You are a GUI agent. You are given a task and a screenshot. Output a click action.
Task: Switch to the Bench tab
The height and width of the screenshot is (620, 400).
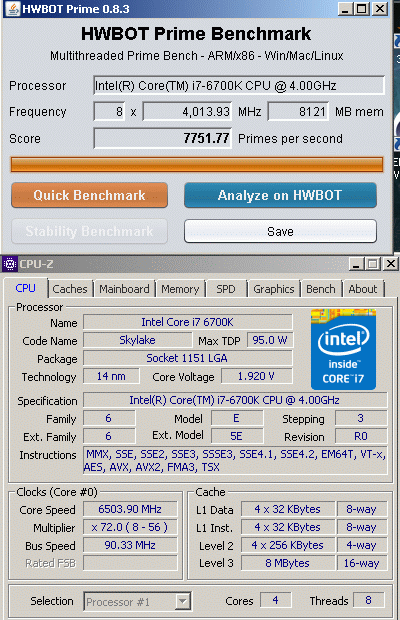click(x=321, y=289)
